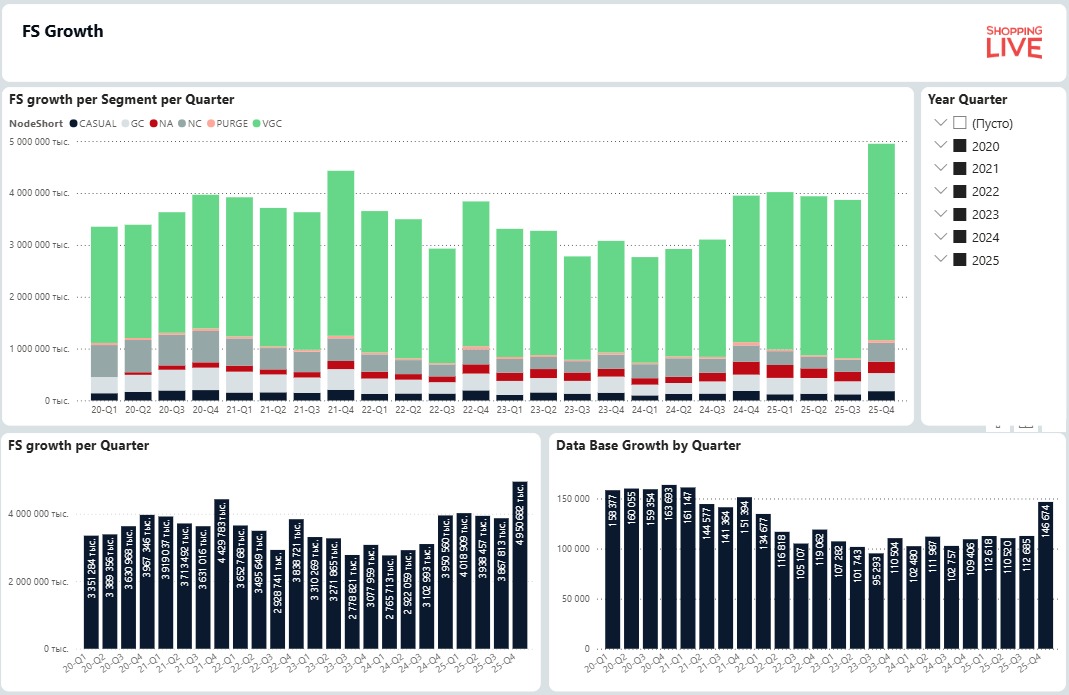Select the bar labeled 3 967 346 тыс.
The width and height of the screenshot is (1069, 695).
(x=147, y=582)
